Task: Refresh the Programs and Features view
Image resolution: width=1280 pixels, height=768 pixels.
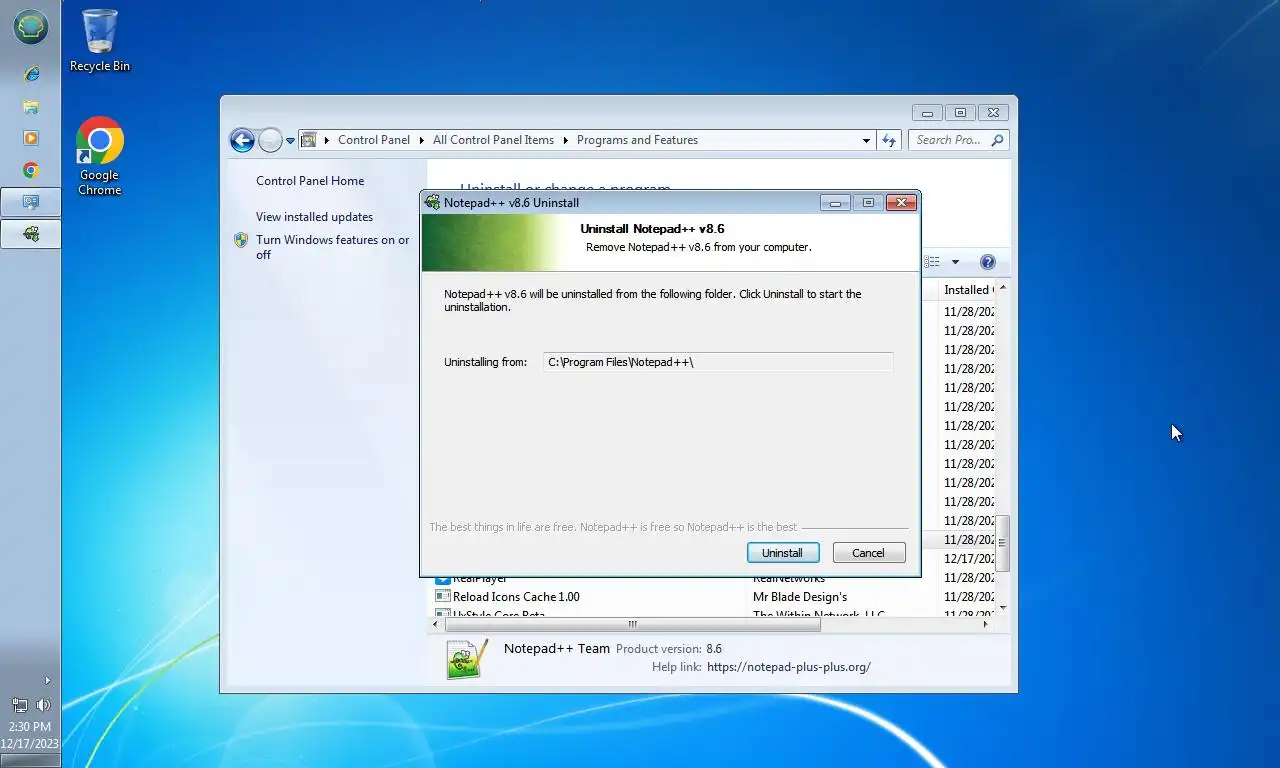Action: tap(889, 141)
